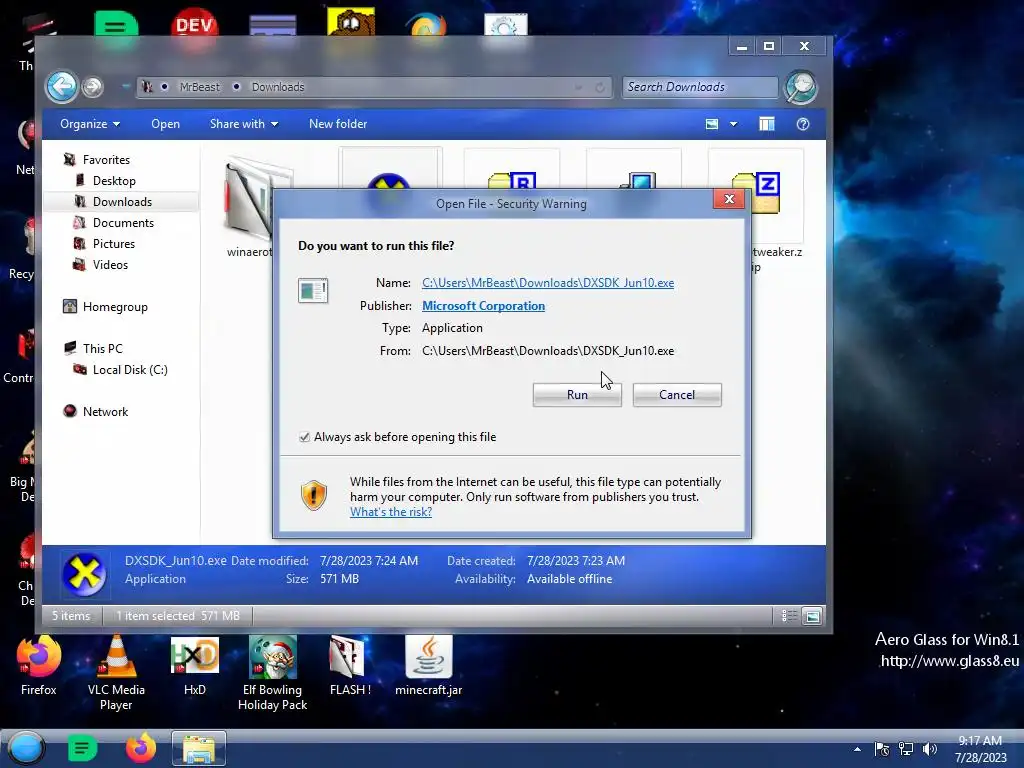The height and width of the screenshot is (768, 1024).
Task: Open the VLC Media Player desktop shortcut
Action: 116,673
